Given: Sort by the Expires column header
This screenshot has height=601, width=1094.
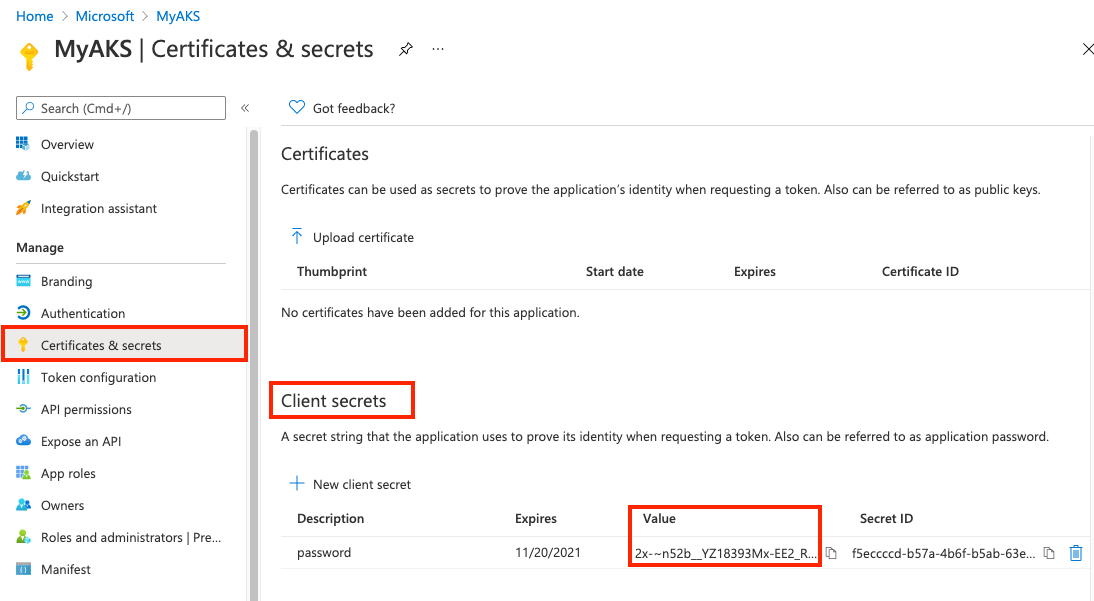Looking at the screenshot, I should (x=536, y=519).
